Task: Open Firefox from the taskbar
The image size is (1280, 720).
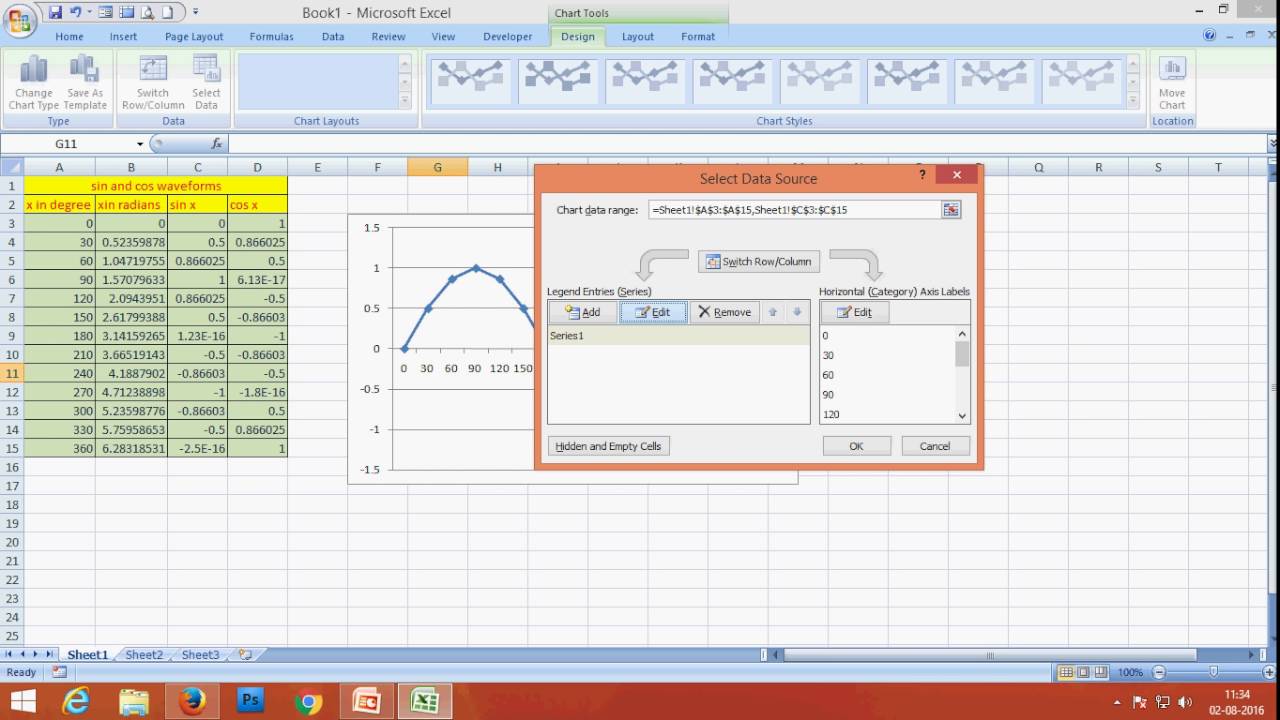Action: [x=193, y=701]
